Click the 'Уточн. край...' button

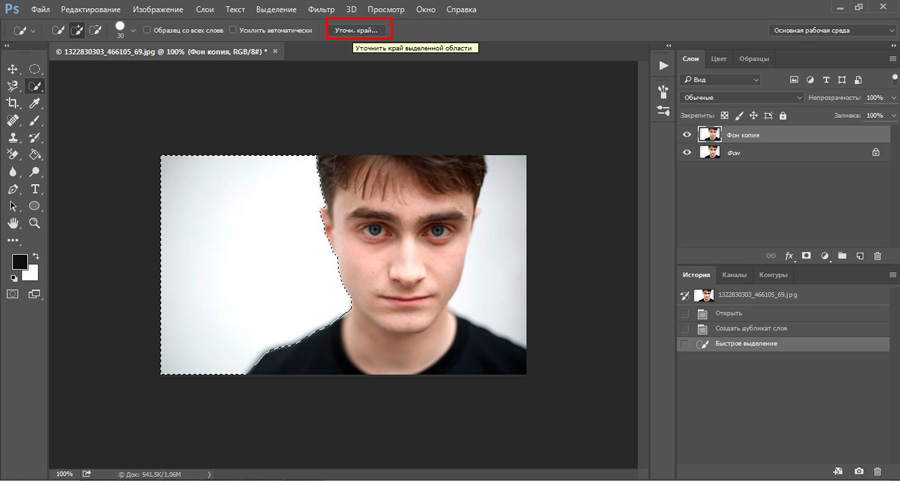click(x=357, y=30)
